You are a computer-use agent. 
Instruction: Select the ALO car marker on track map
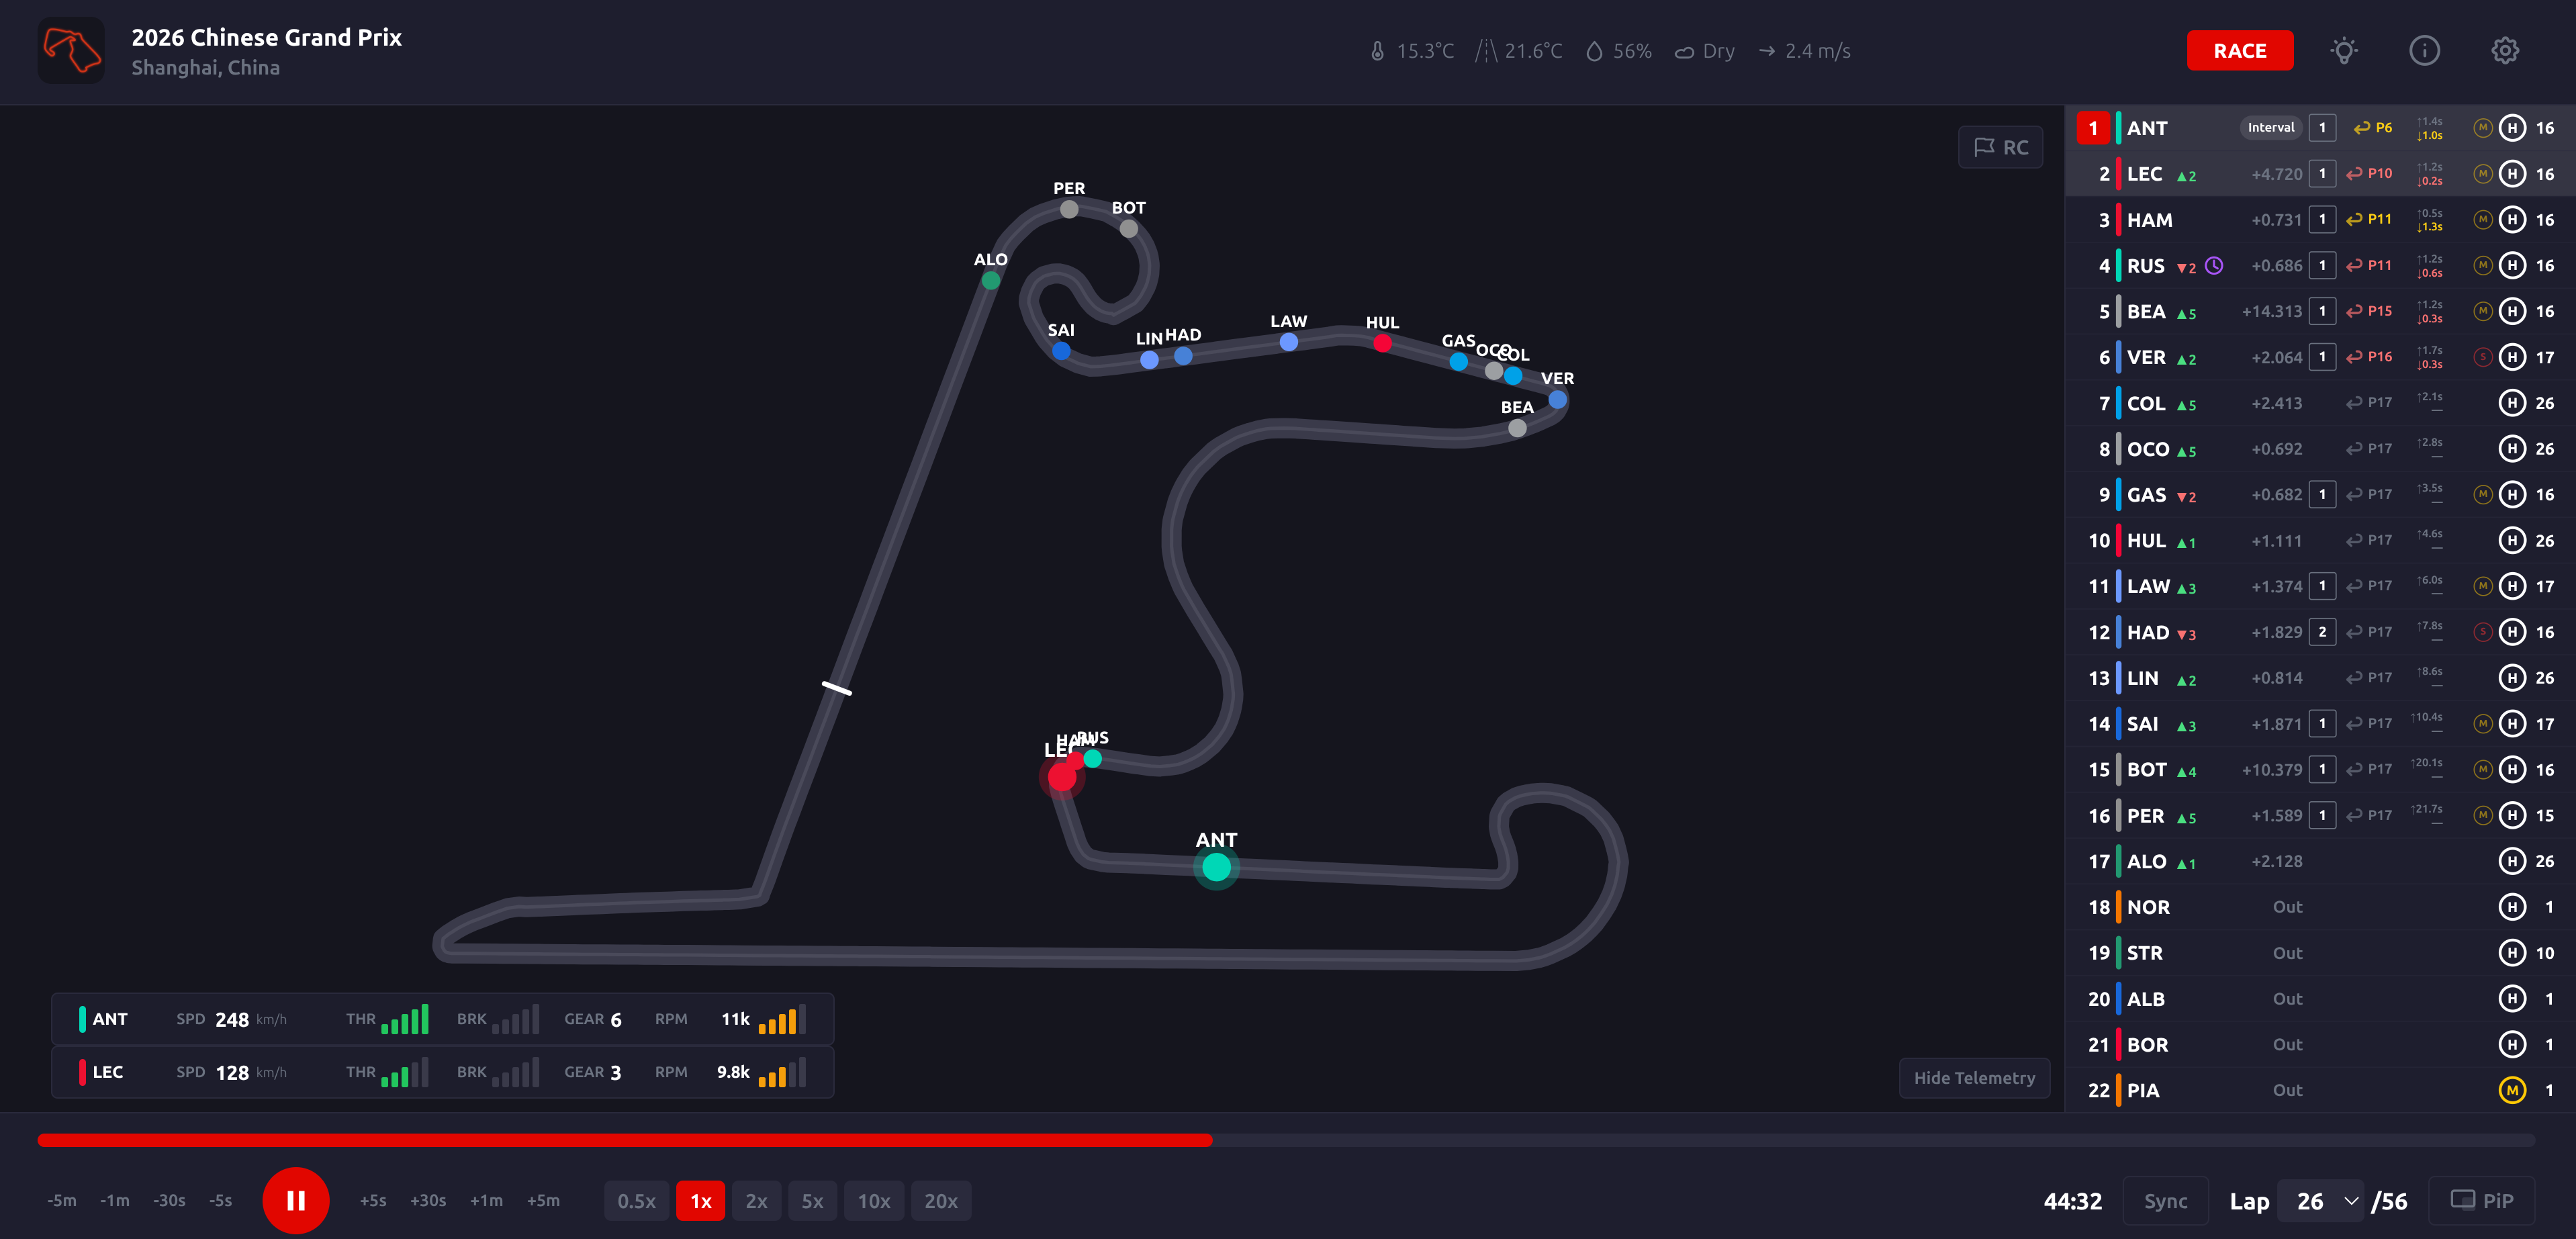[x=990, y=281]
